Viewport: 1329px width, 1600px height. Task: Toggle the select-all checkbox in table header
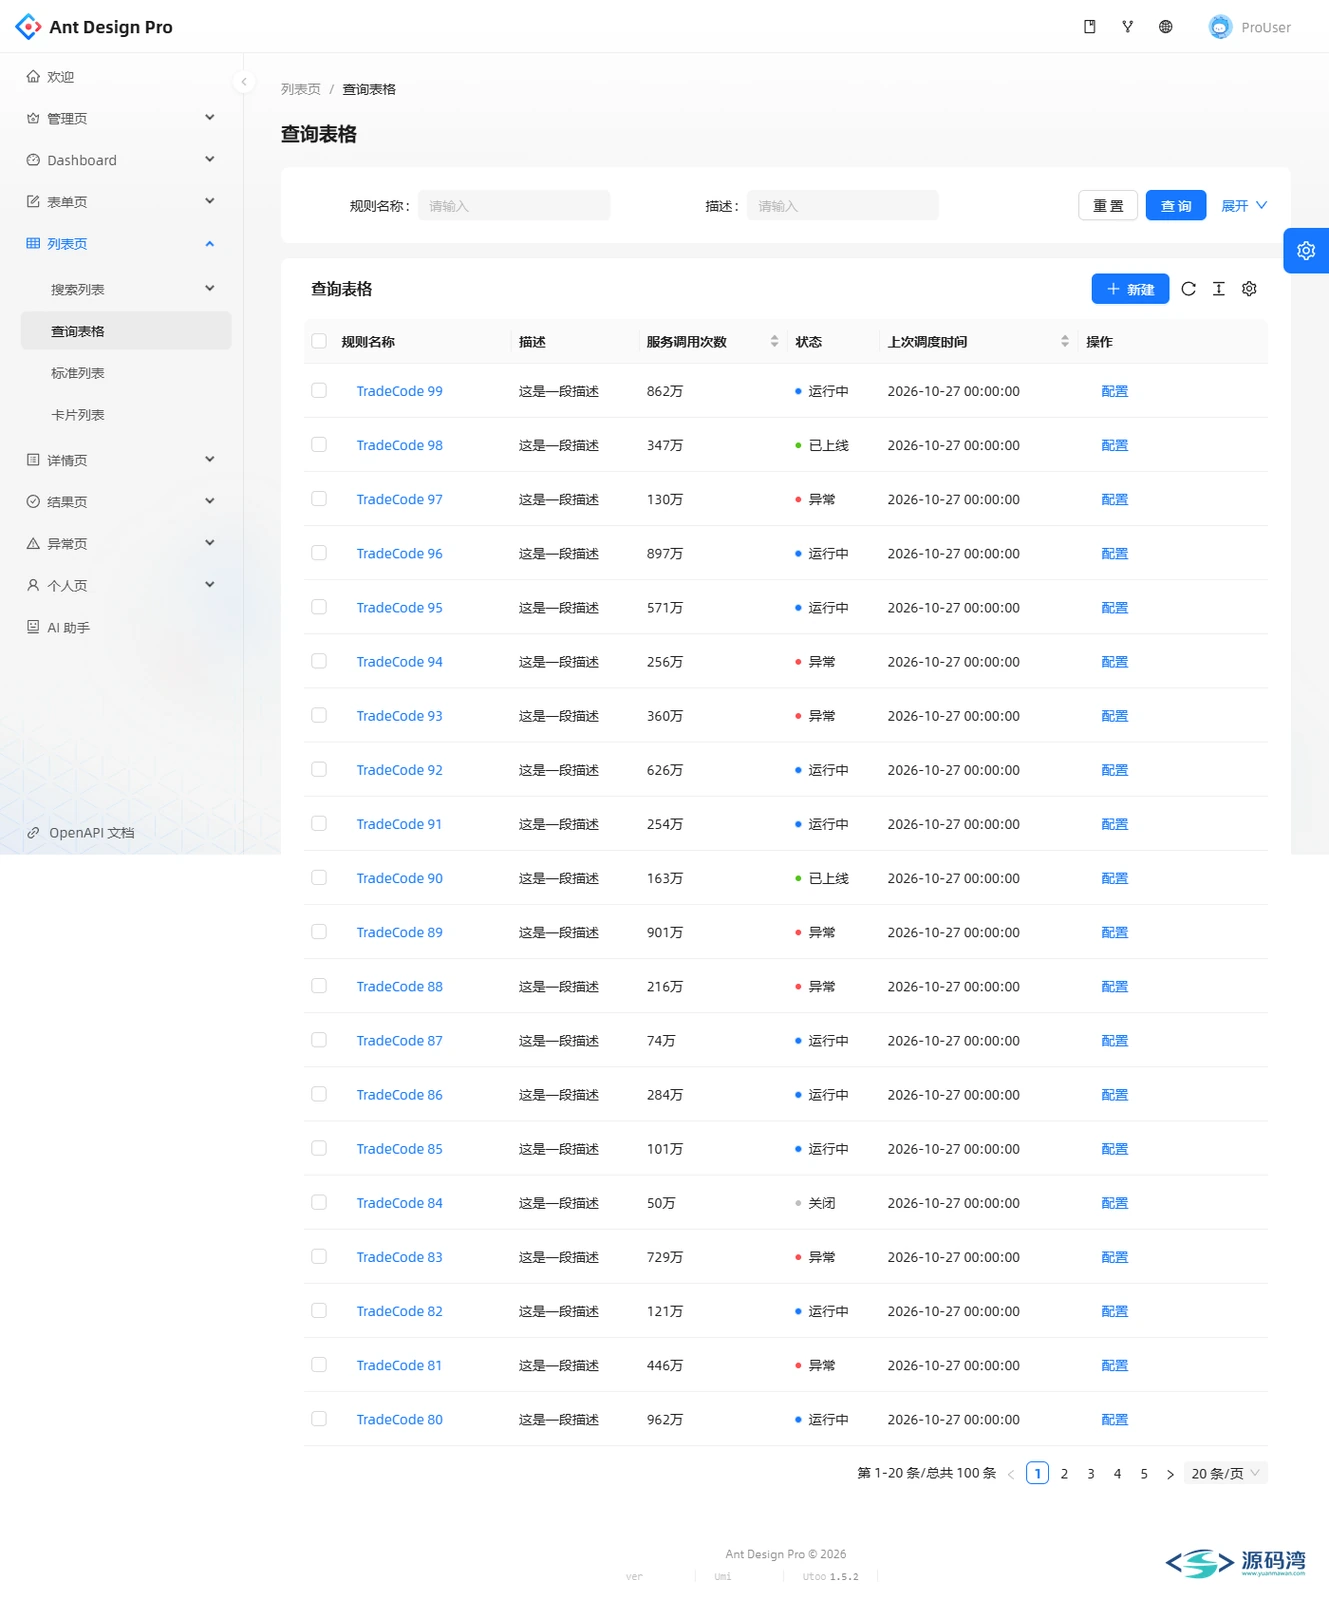pos(319,341)
